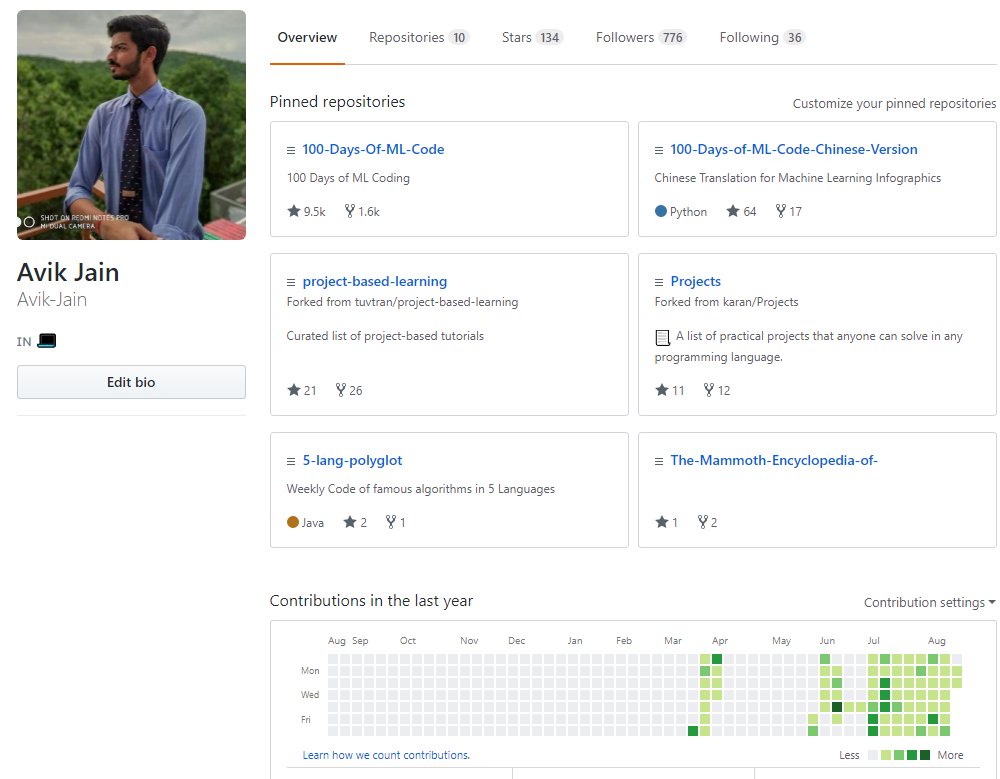Viewport: 1000px width, 779px height.
Task: Expand the Contribution settings dropdown
Action: click(x=929, y=602)
